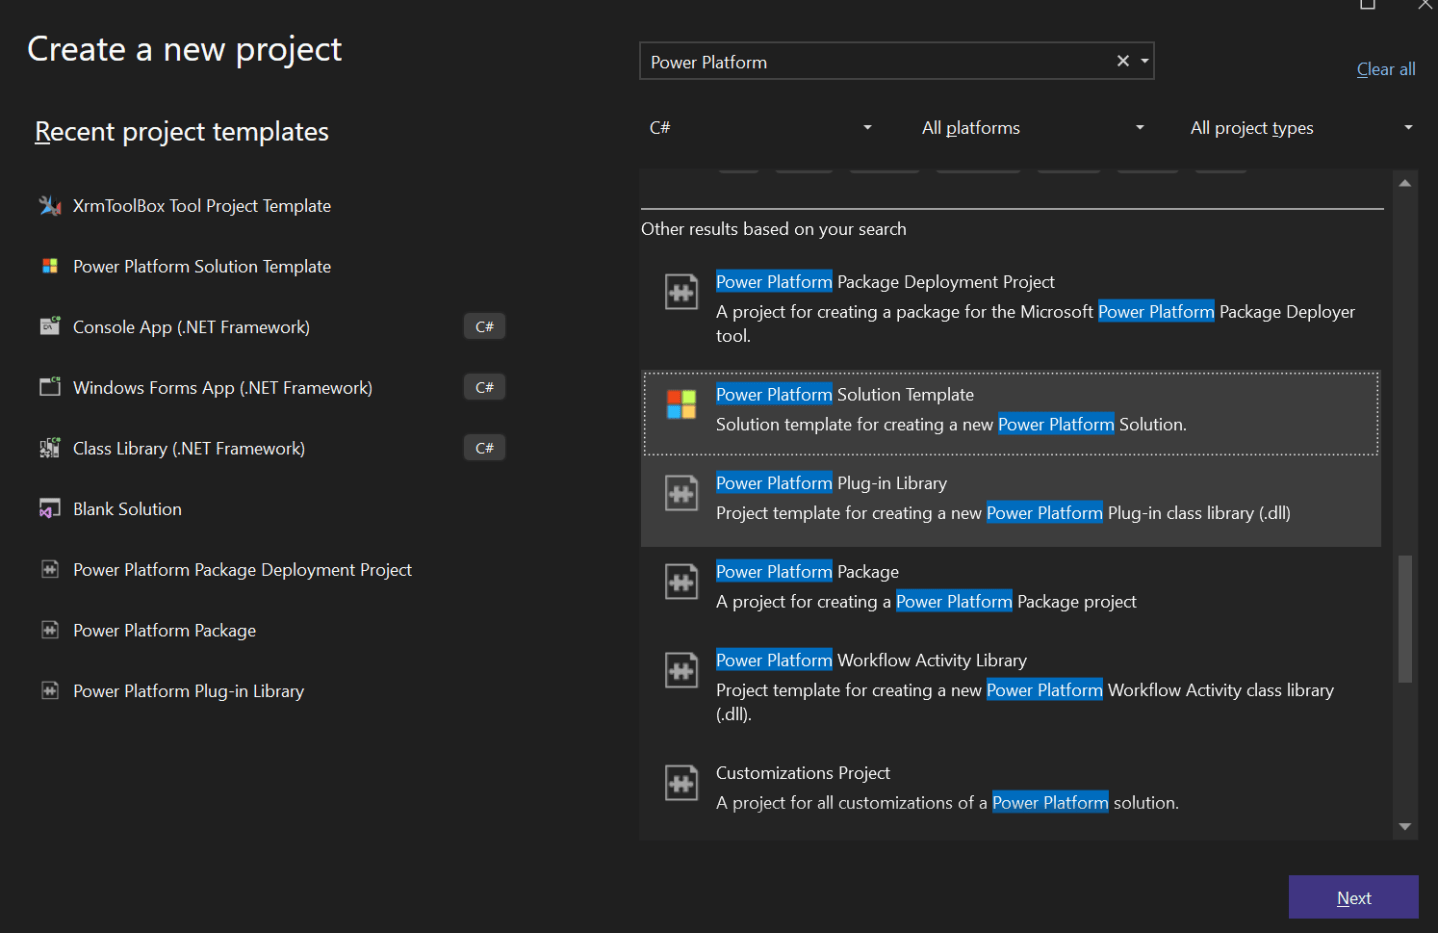Image resolution: width=1438 pixels, height=933 pixels.
Task: Click the Power Platform Solution Template colored icon
Action: coord(50,266)
